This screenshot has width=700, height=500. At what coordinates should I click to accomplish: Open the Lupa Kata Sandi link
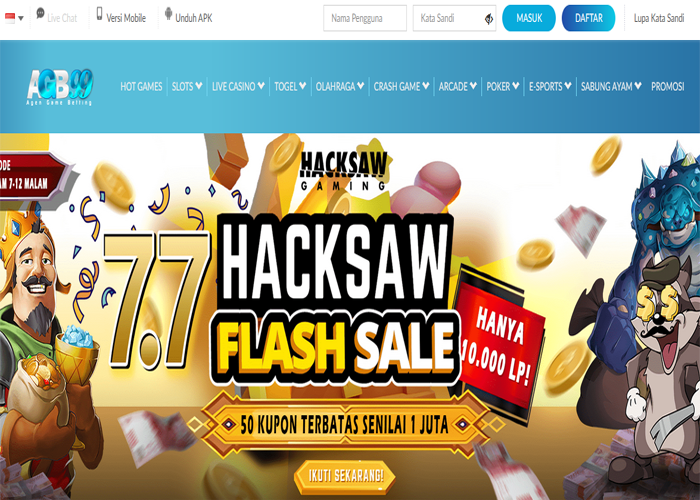tap(658, 18)
